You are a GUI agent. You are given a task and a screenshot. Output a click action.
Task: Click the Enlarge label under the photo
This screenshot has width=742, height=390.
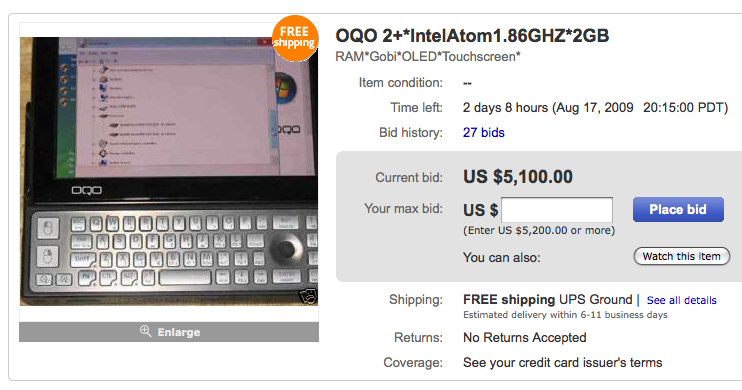[x=179, y=332]
